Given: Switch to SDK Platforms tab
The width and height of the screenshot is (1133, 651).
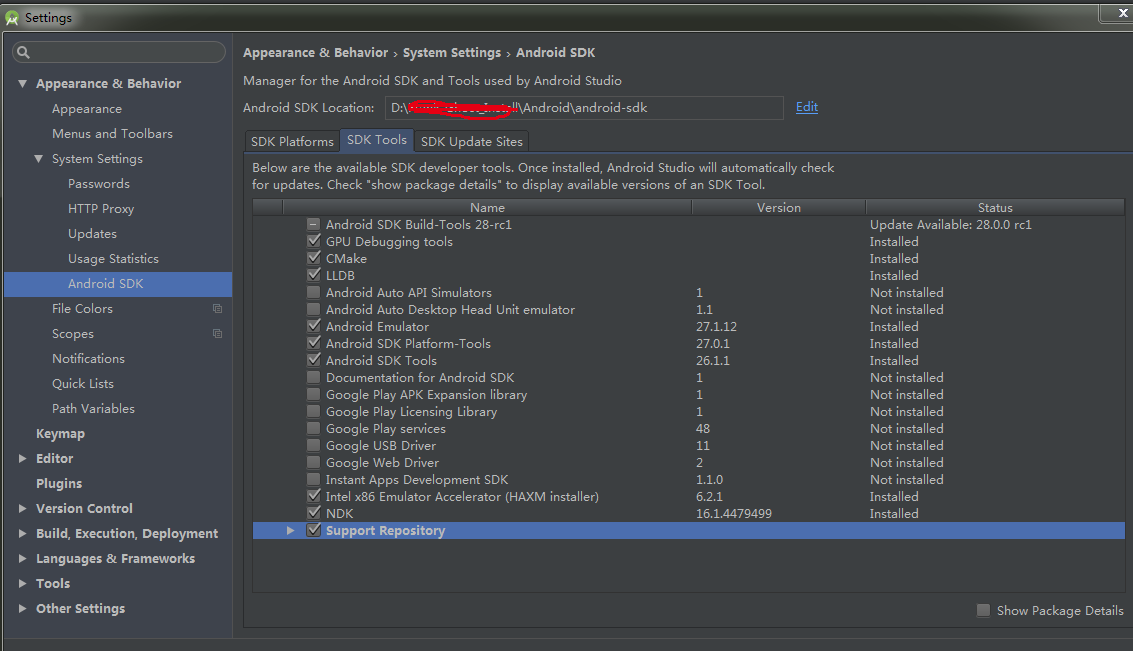Looking at the screenshot, I should pos(292,142).
